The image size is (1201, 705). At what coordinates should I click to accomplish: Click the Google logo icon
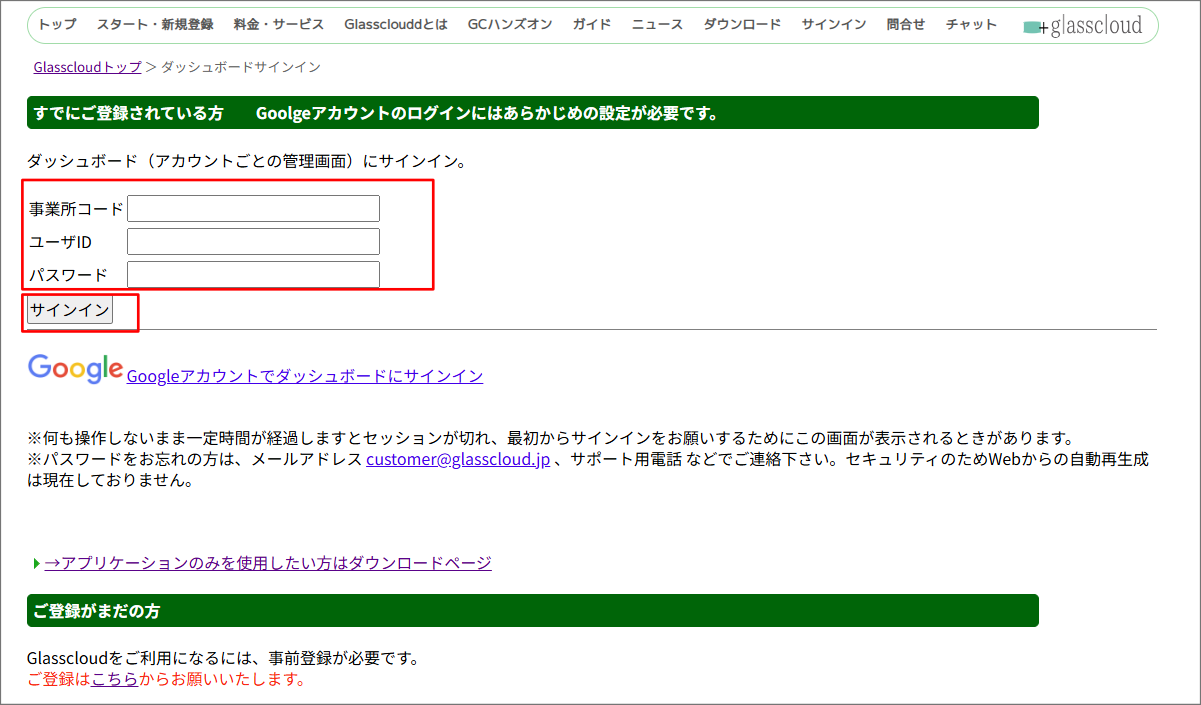74,369
